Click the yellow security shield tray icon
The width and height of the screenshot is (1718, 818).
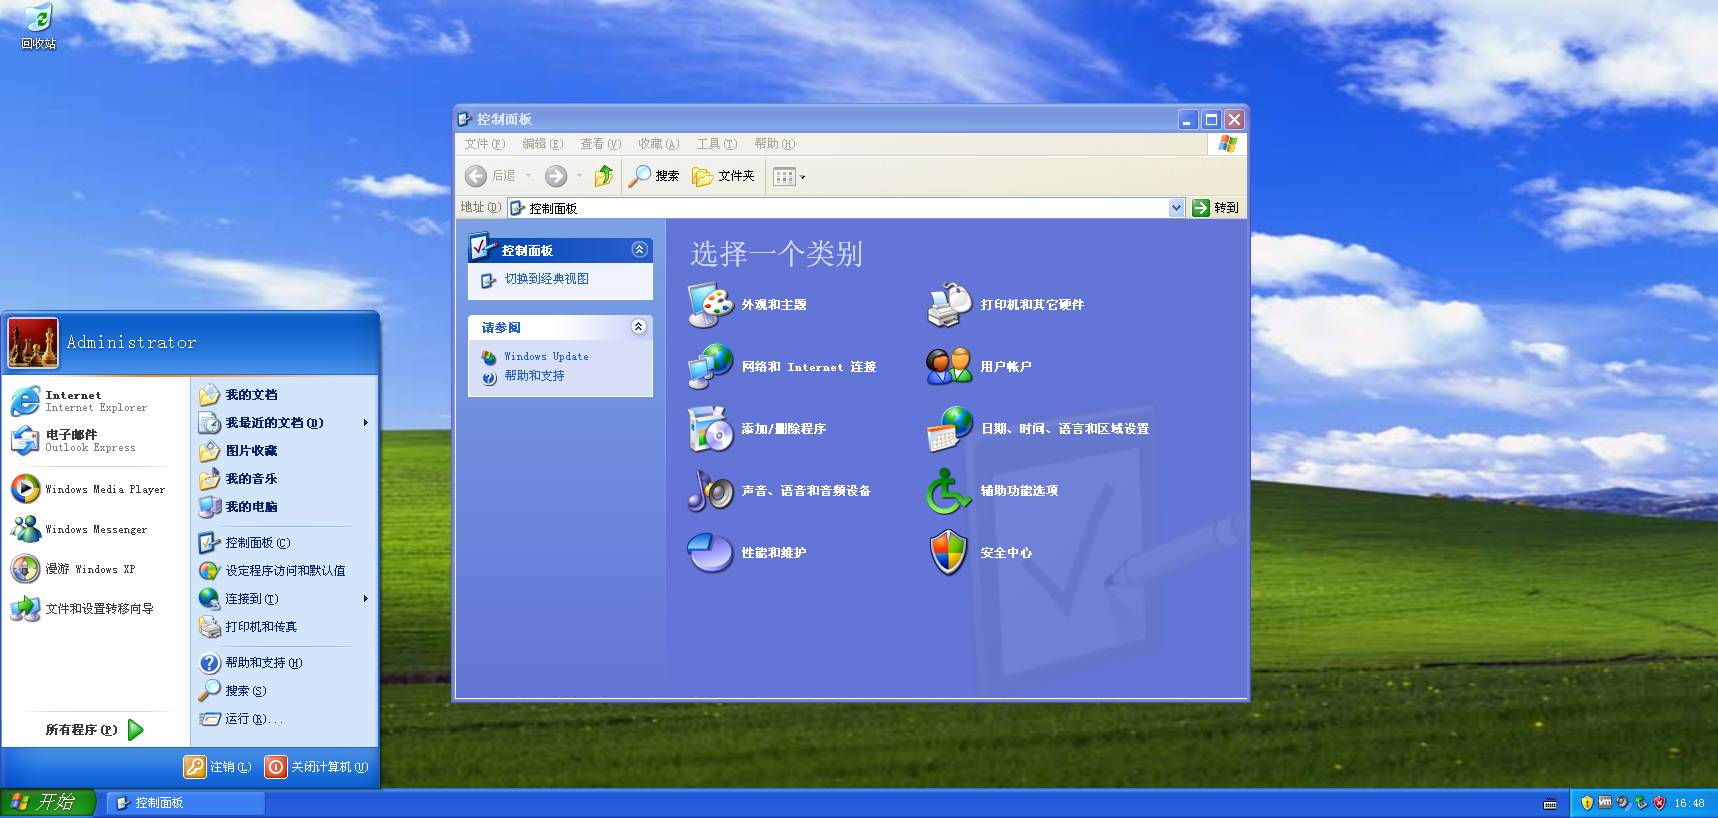[x=1587, y=803]
